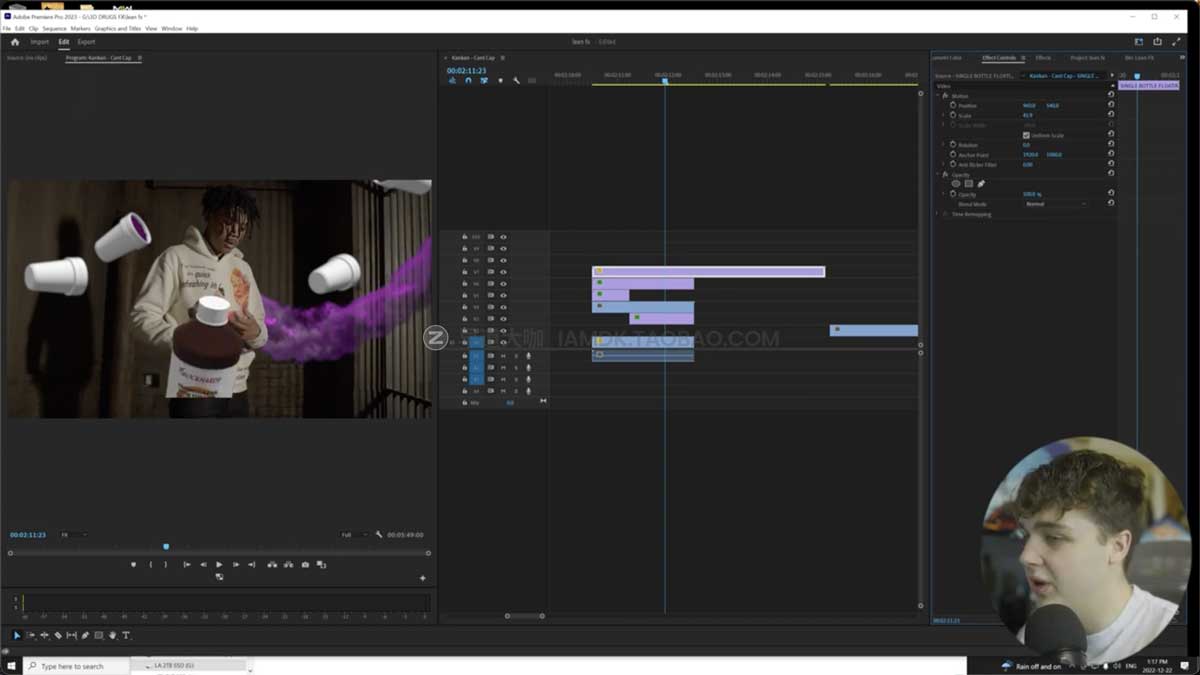Toggle Uniform Scale checkbox

click(x=1026, y=135)
